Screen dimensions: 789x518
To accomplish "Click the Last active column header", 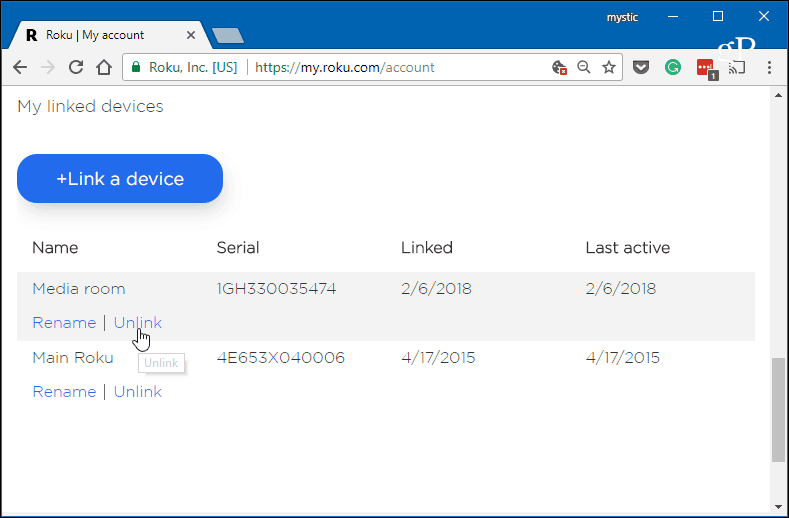I will tap(627, 248).
